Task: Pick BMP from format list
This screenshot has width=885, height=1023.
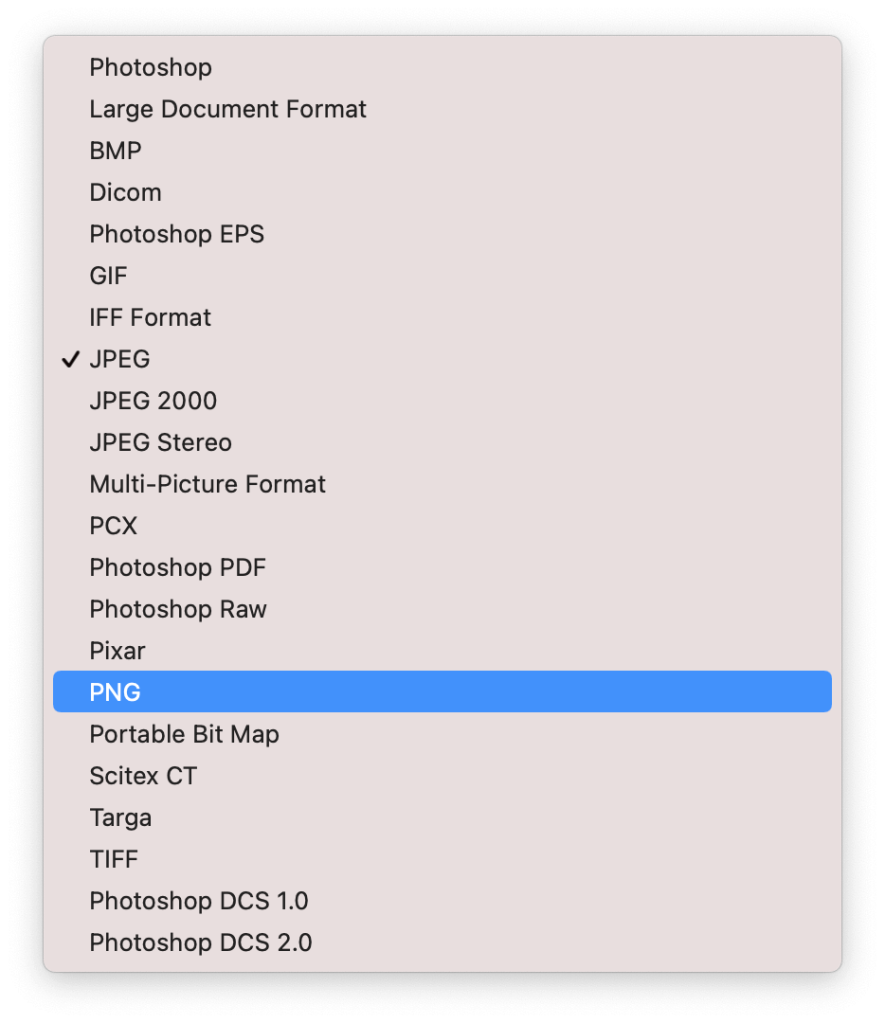Action: (442, 151)
